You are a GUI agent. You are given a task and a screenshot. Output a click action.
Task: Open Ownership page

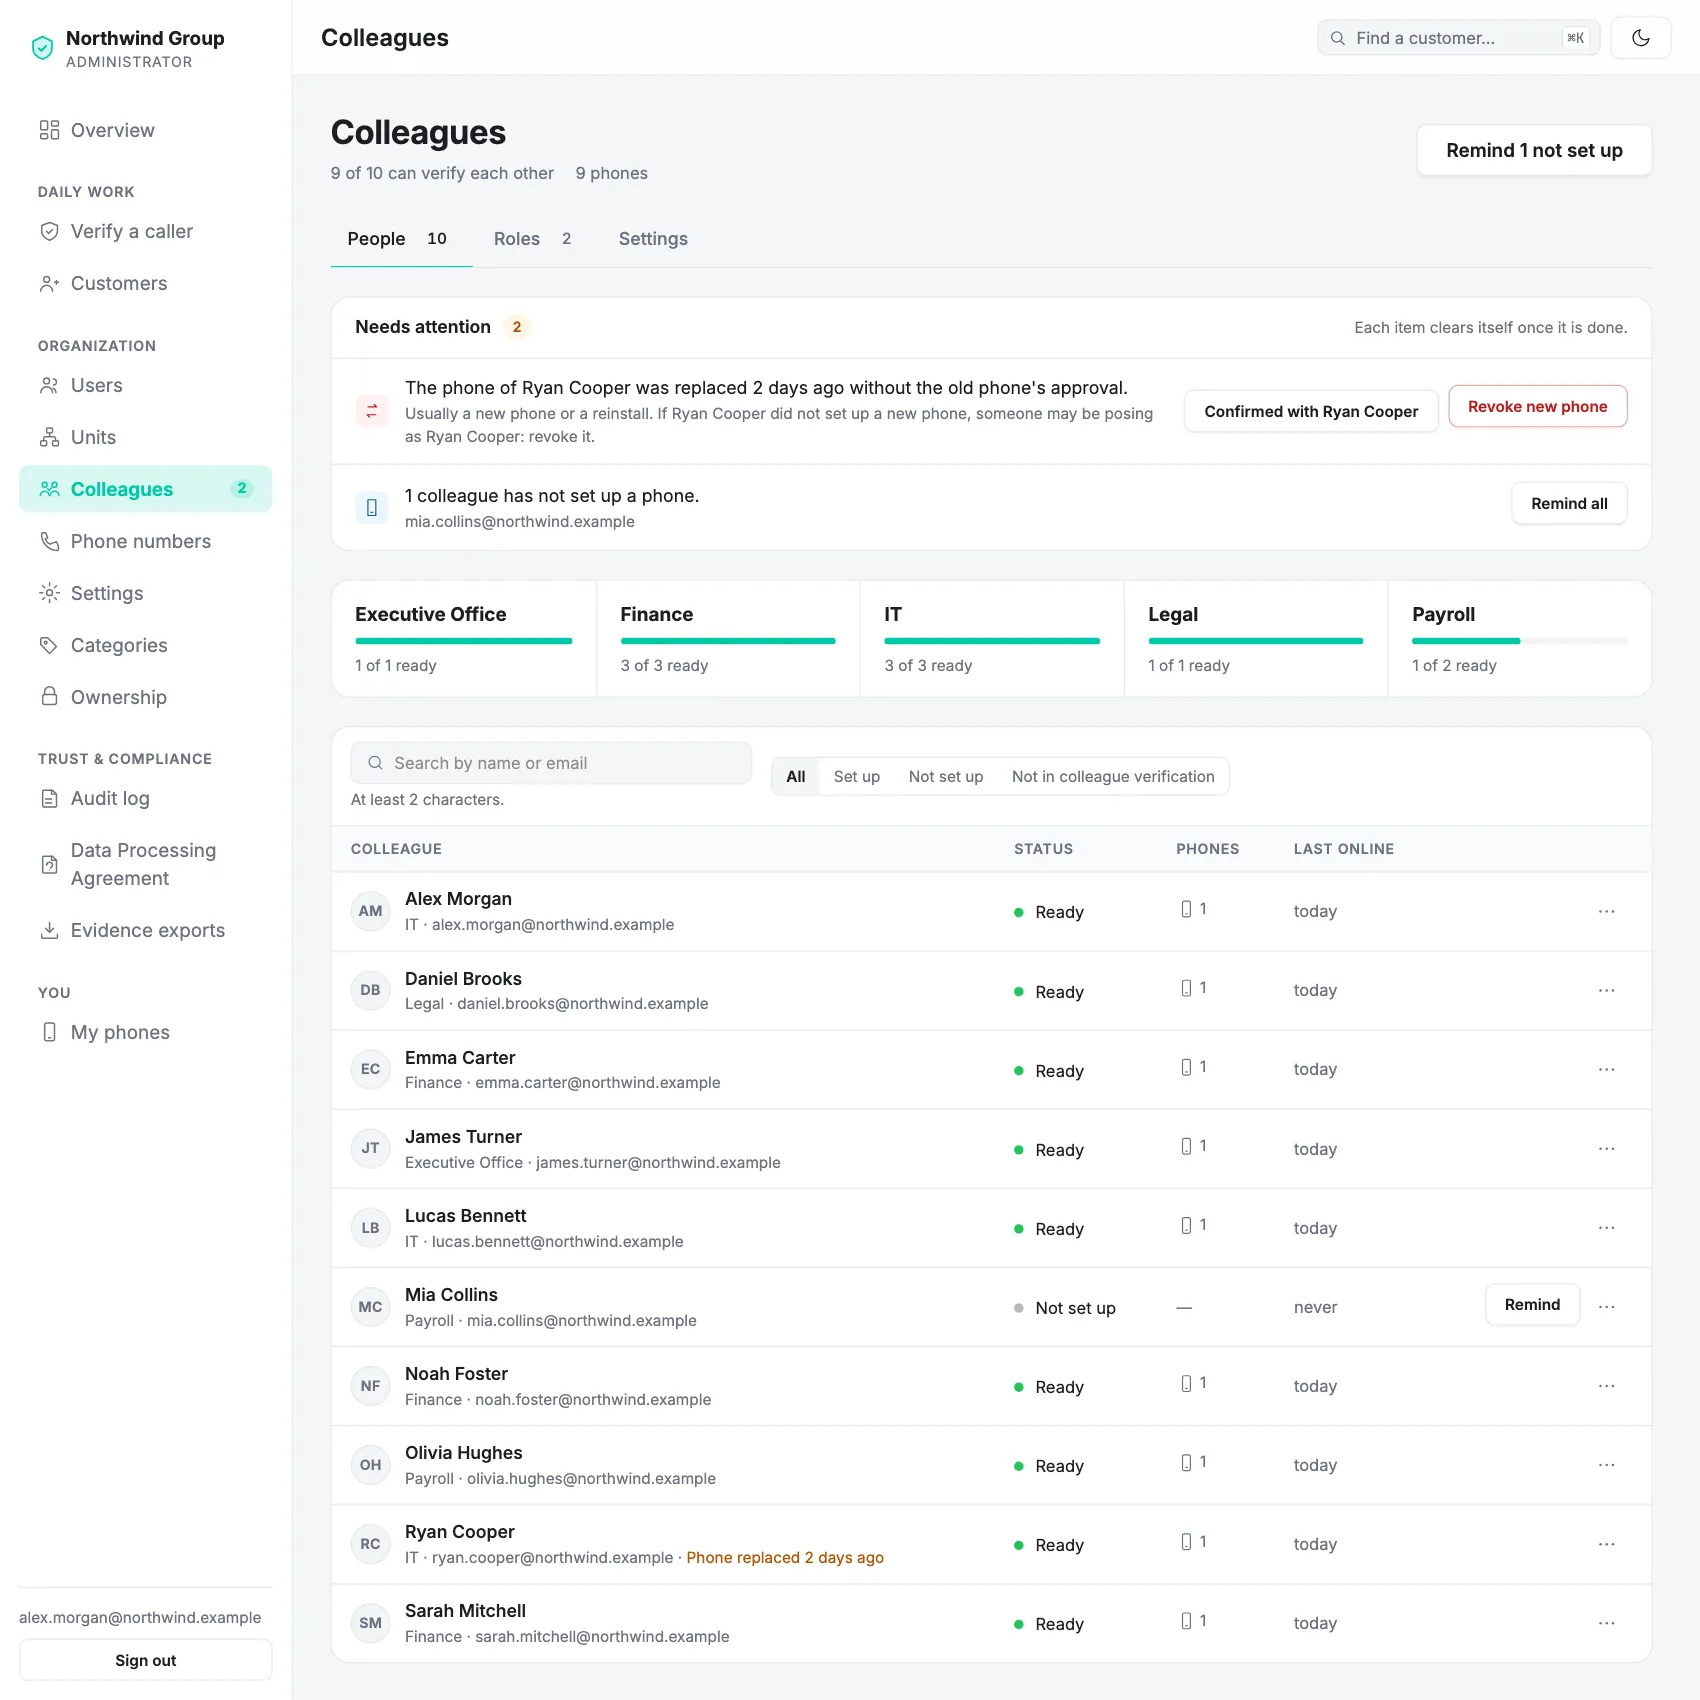tap(146, 697)
